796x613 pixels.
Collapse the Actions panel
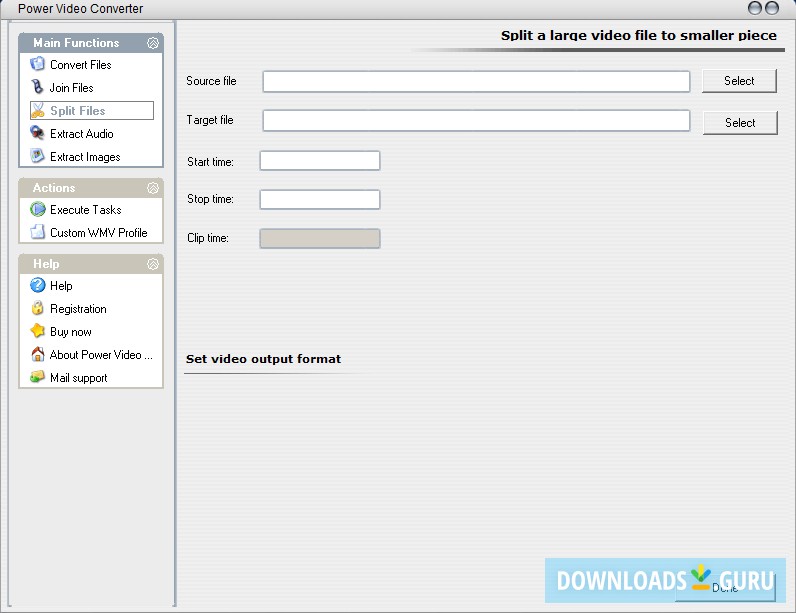click(x=153, y=188)
